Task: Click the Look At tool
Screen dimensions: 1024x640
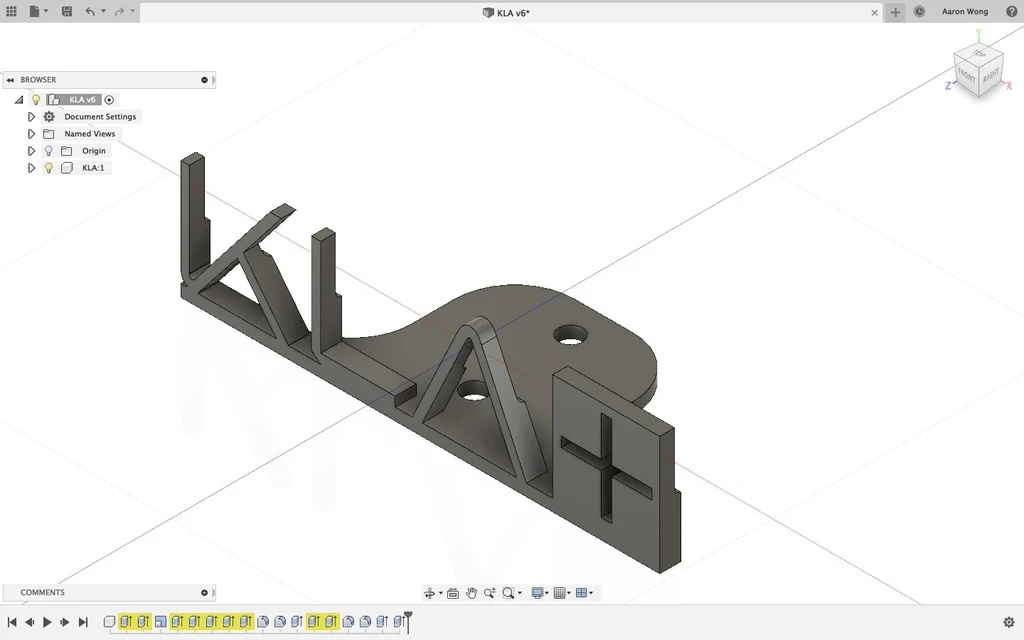Action: pyautogui.click(x=453, y=593)
